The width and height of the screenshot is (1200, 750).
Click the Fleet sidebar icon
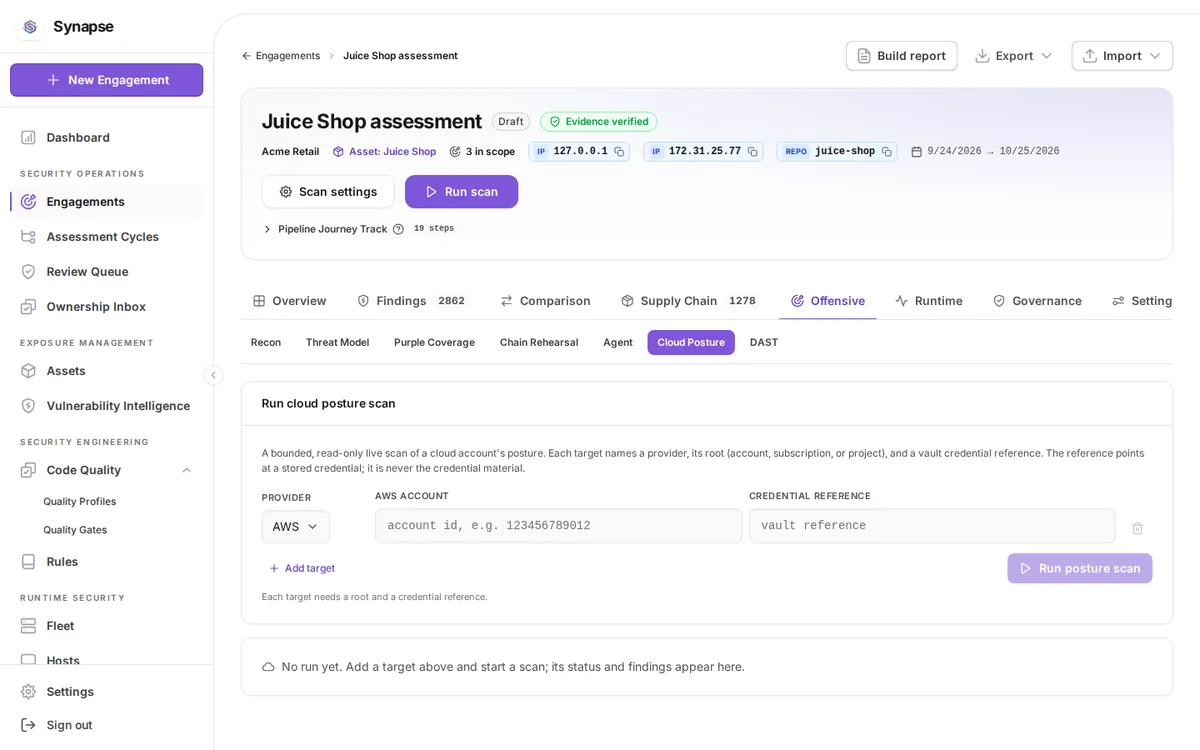(x=28, y=625)
